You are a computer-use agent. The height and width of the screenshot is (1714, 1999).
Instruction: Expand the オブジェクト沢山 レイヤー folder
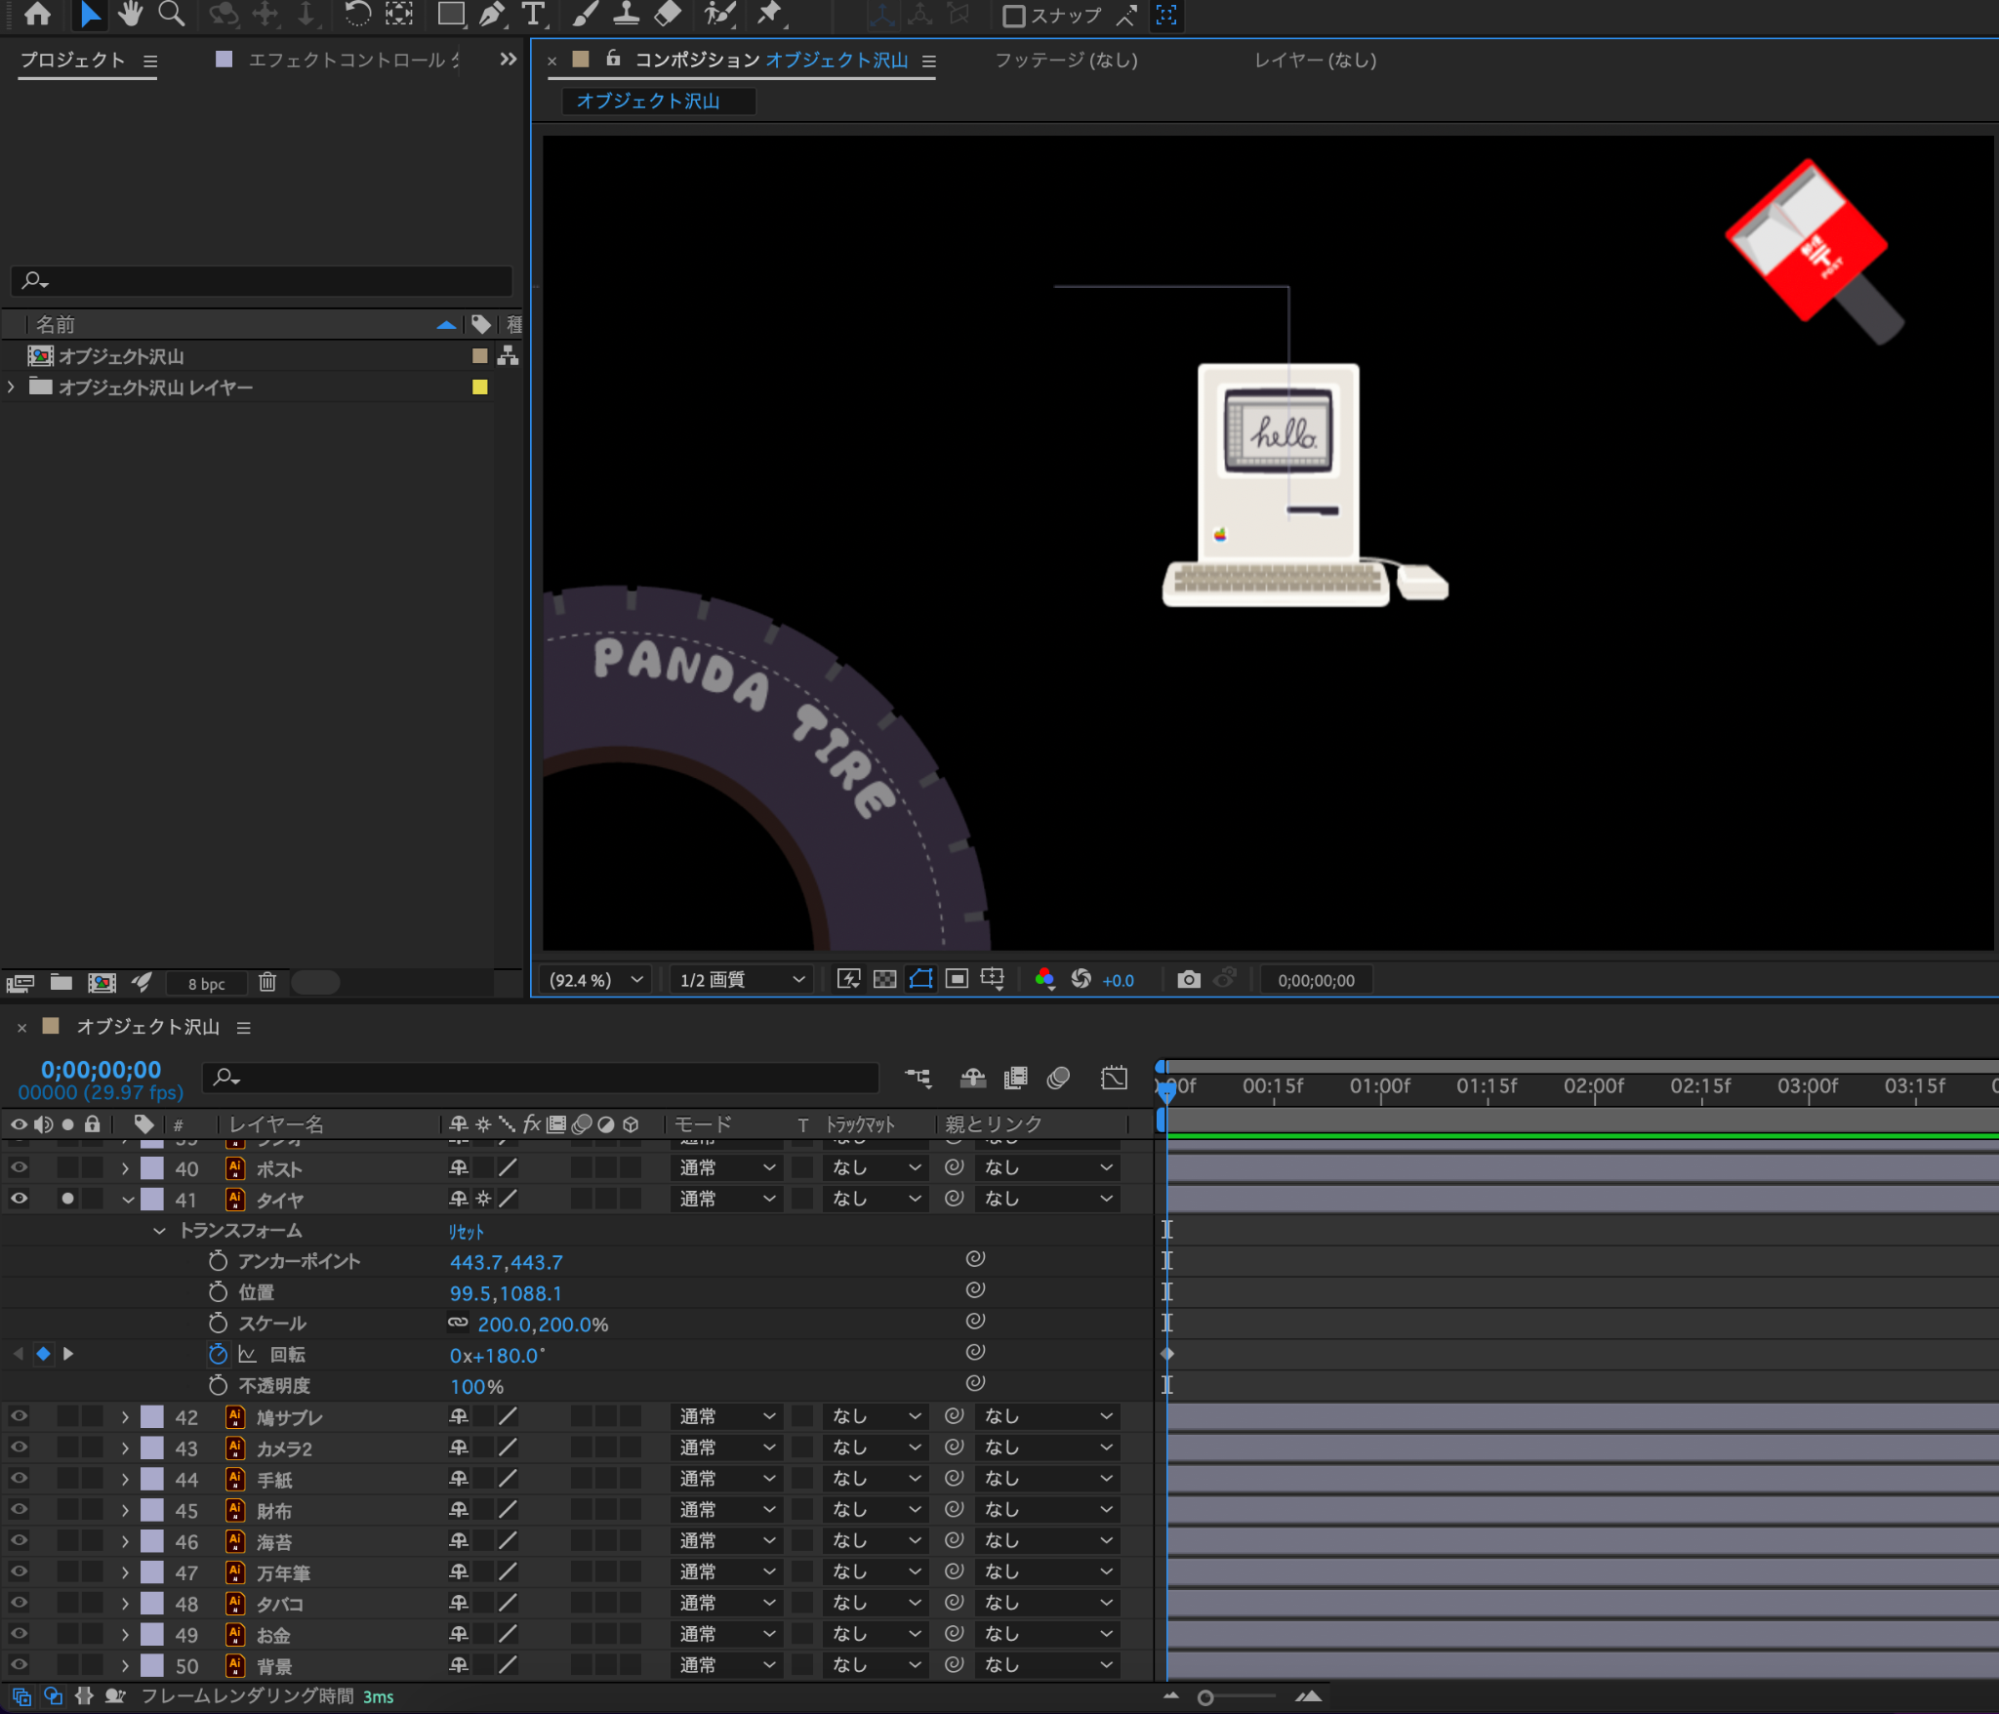click(11, 387)
